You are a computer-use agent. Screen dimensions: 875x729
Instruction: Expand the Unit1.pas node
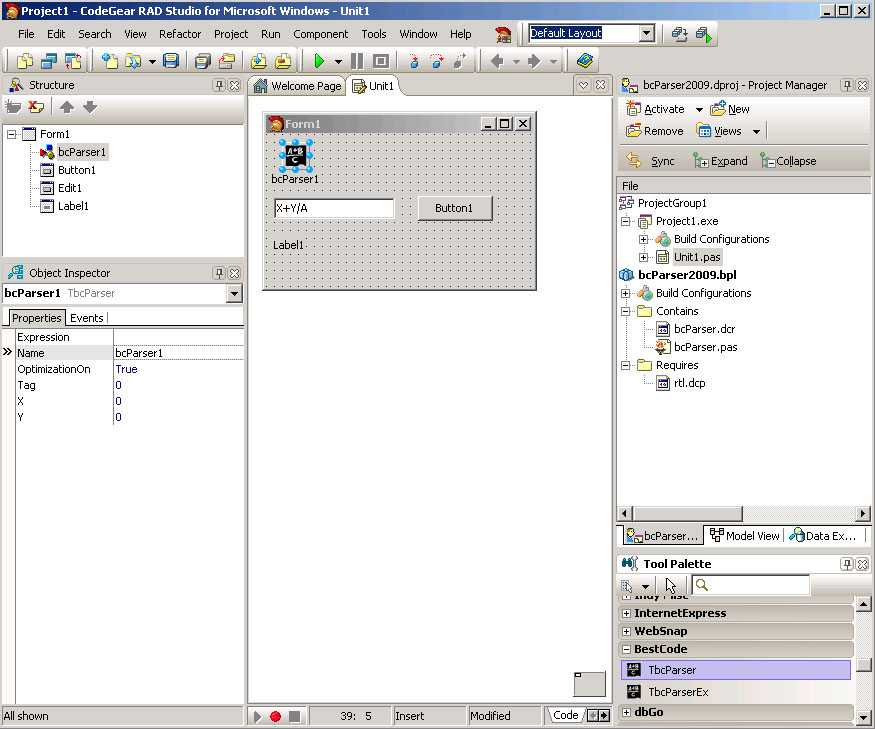(643, 257)
